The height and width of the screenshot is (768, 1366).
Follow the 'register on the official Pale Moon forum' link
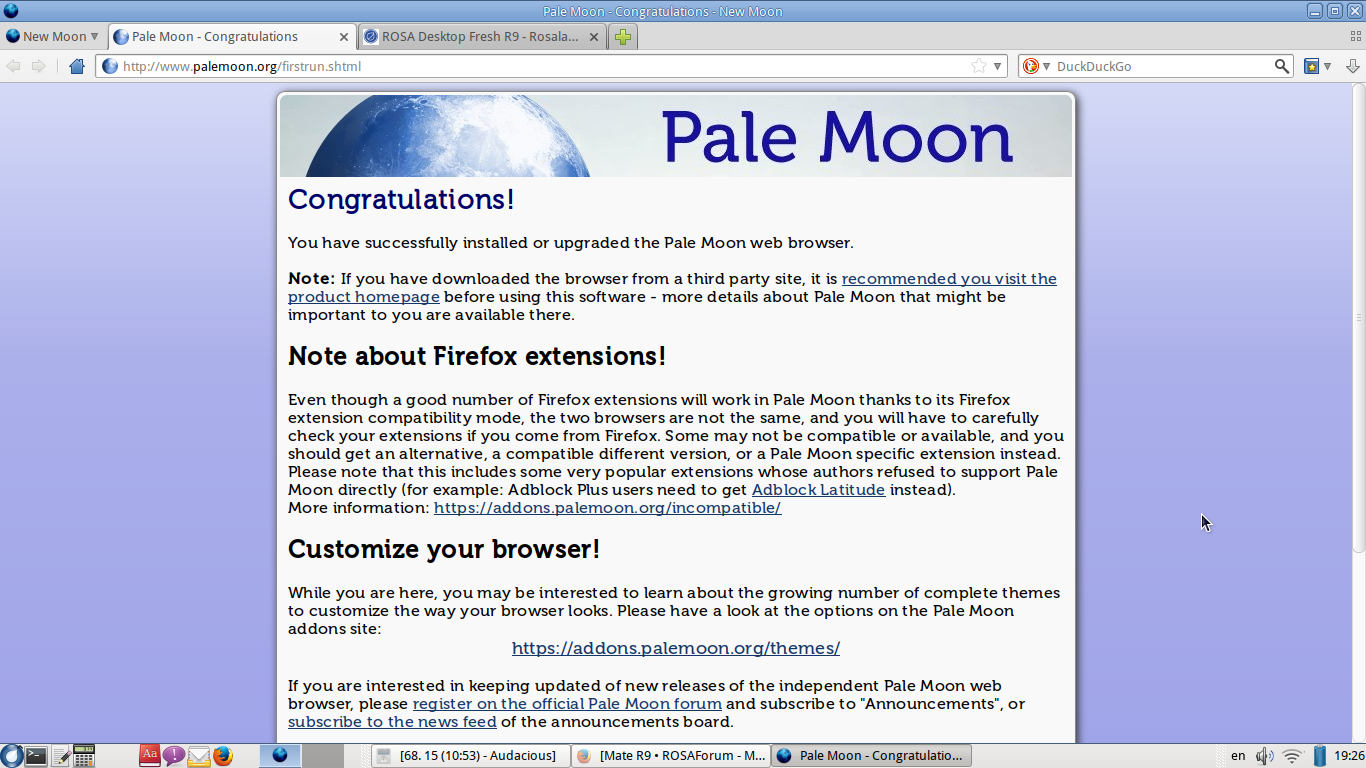[567, 704]
